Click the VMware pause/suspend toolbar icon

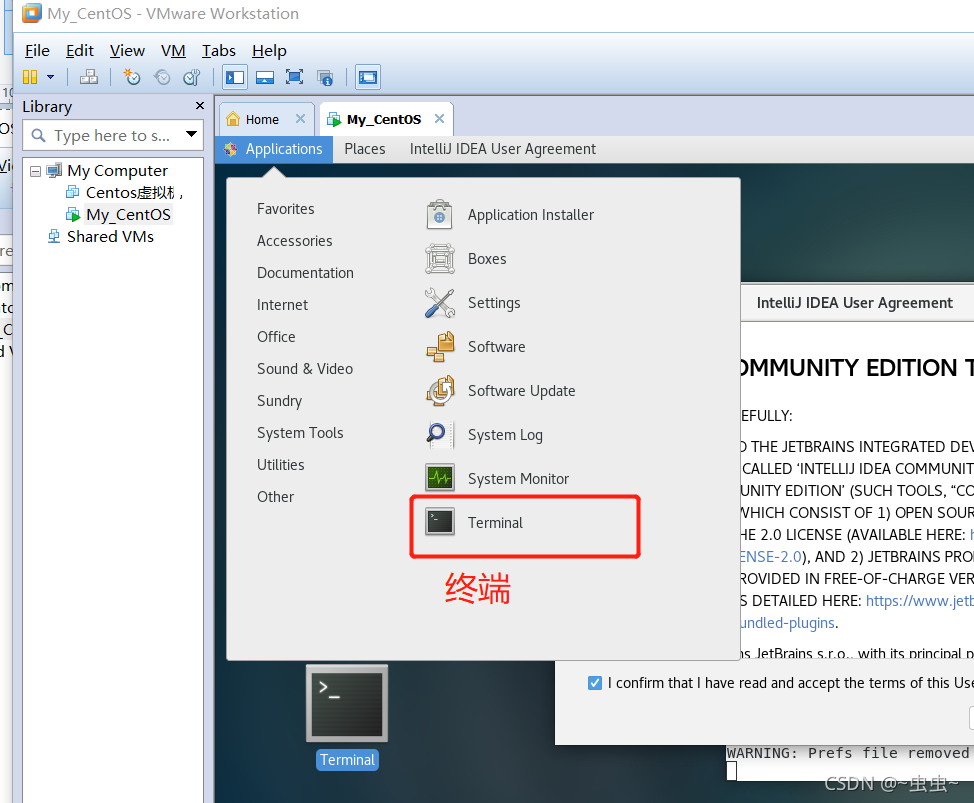tap(30, 77)
